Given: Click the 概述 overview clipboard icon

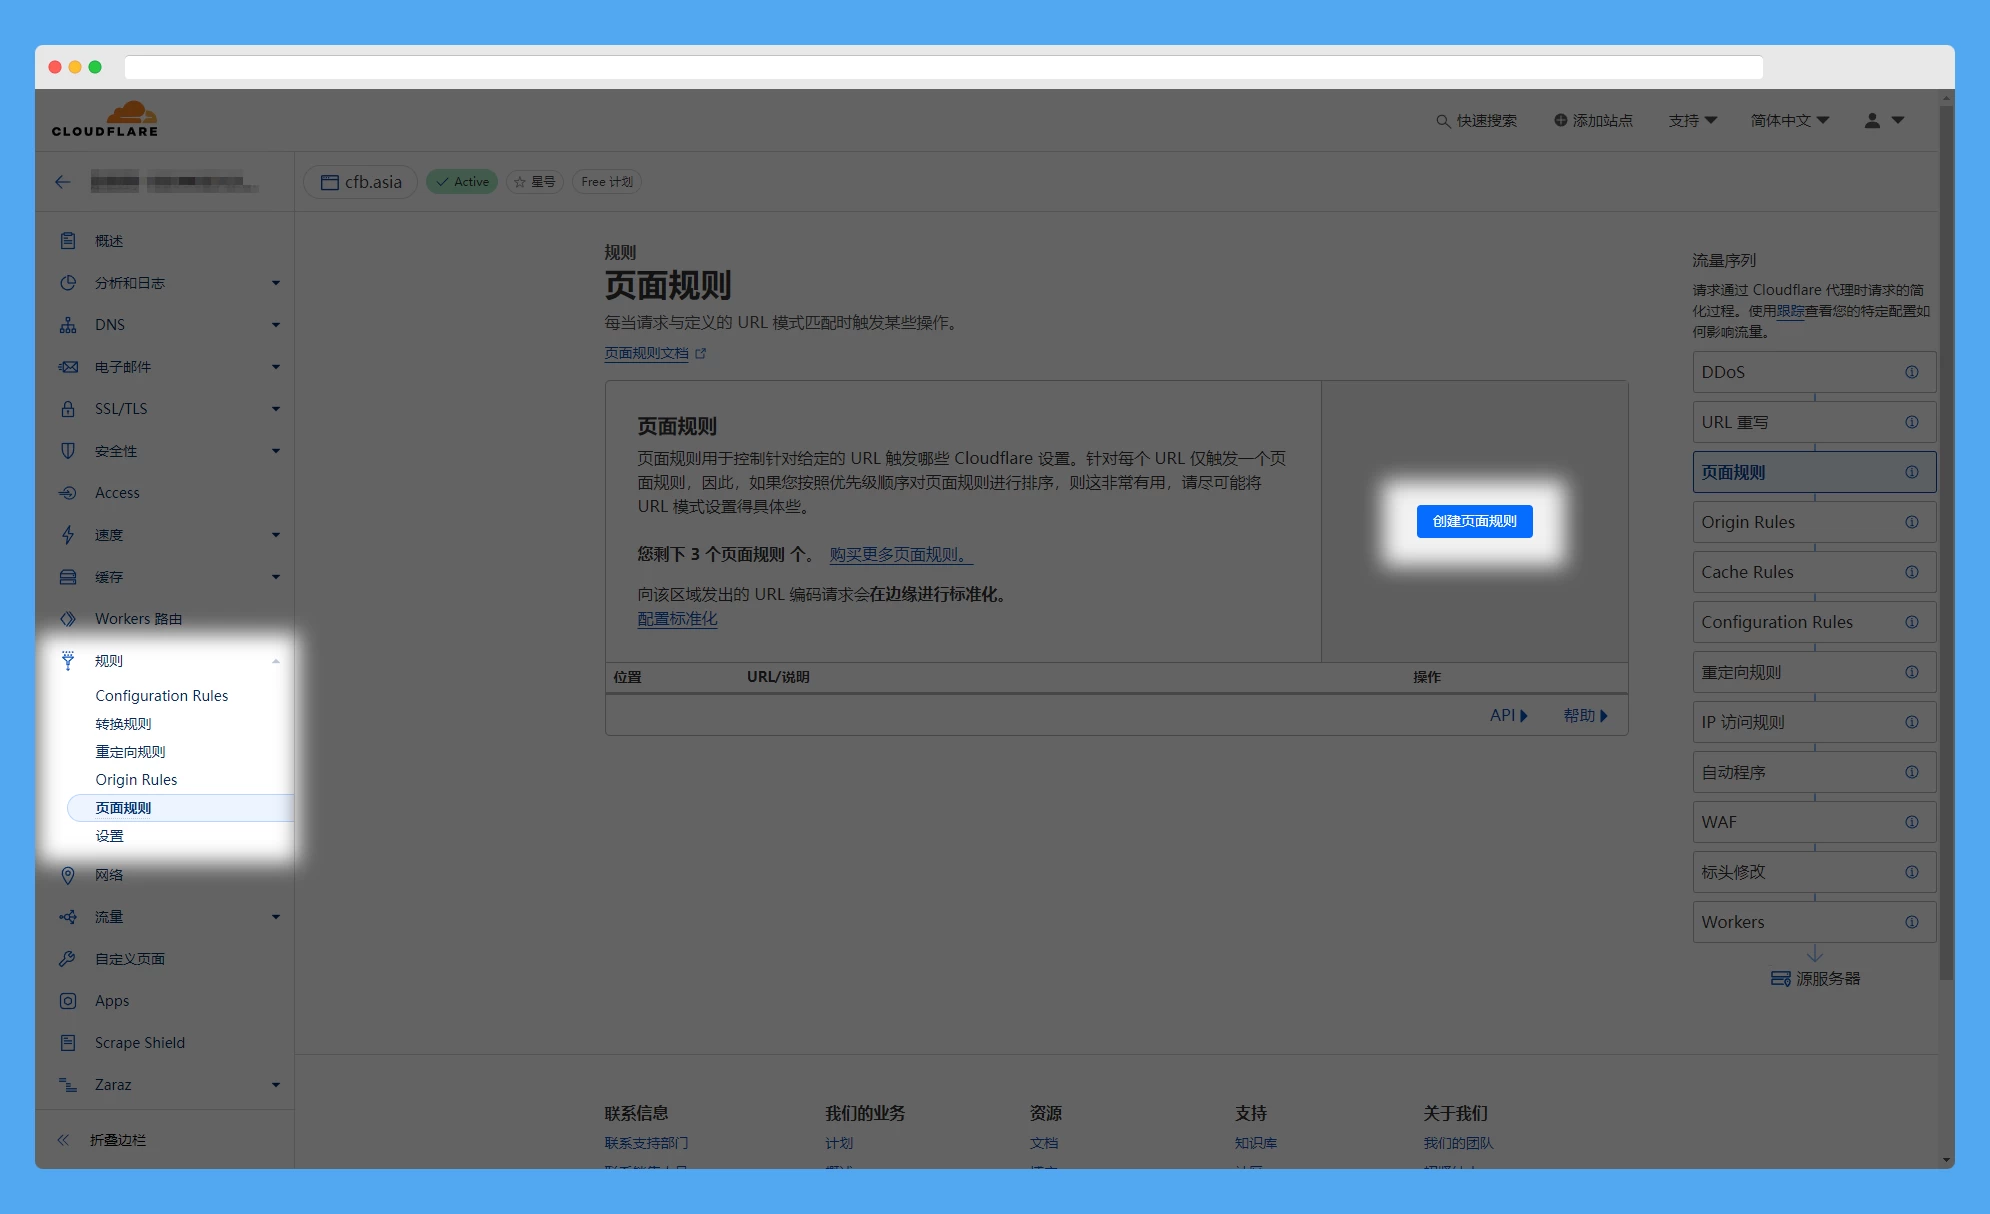Looking at the screenshot, I should coord(68,241).
